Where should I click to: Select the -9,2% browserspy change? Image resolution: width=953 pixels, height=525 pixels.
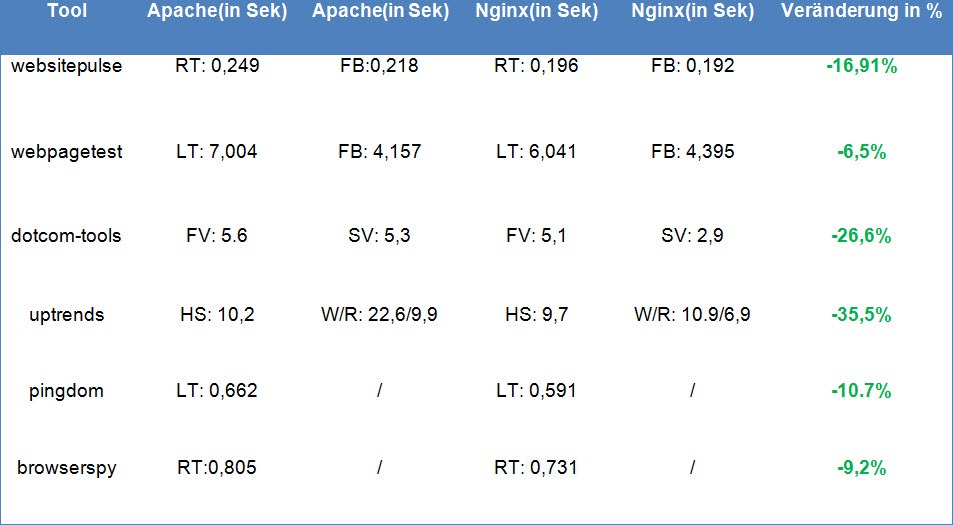pos(861,468)
